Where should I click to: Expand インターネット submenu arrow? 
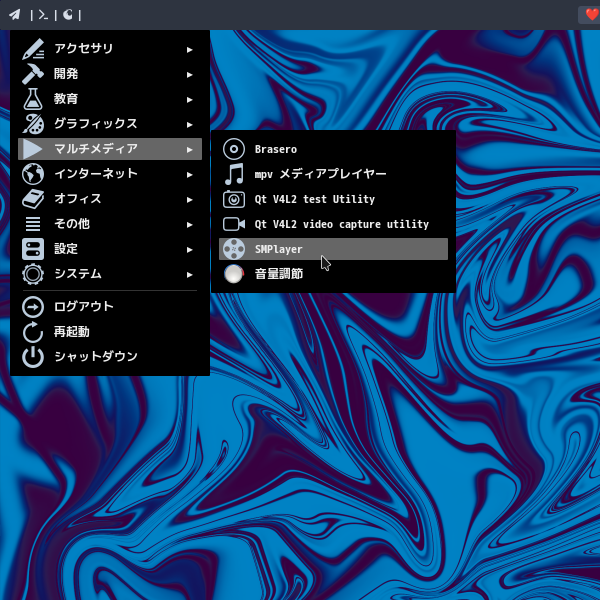[x=189, y=174]
